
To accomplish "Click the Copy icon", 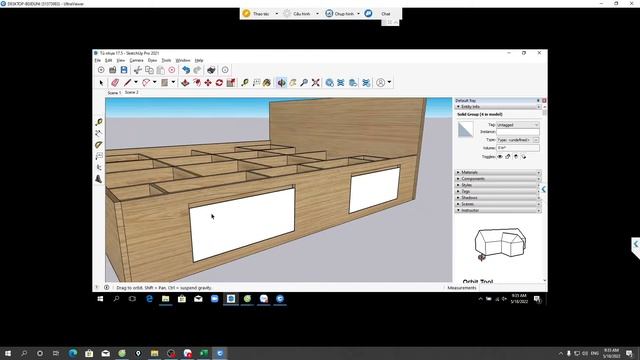I will 149,70.
